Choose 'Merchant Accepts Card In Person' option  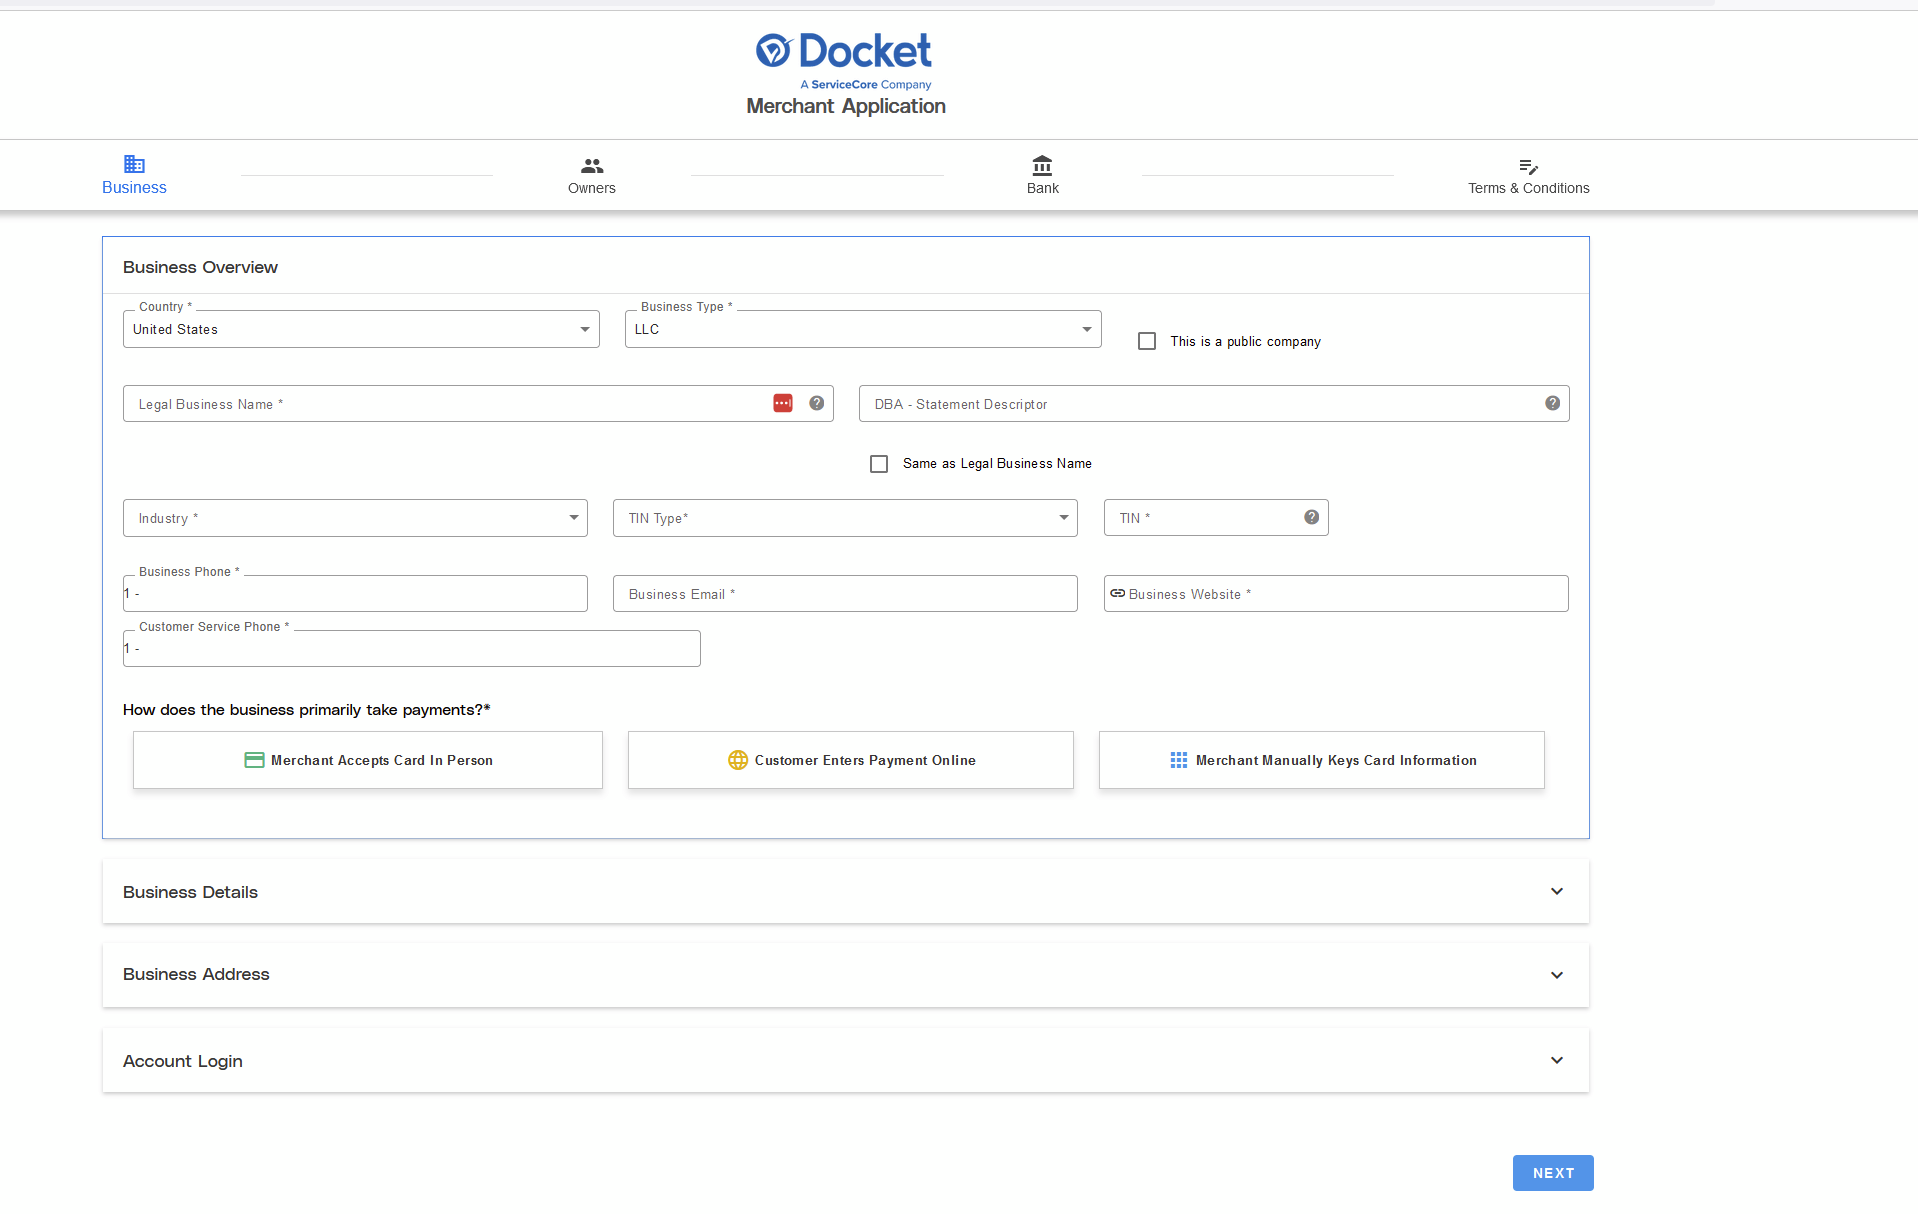[x=368, y=760]
